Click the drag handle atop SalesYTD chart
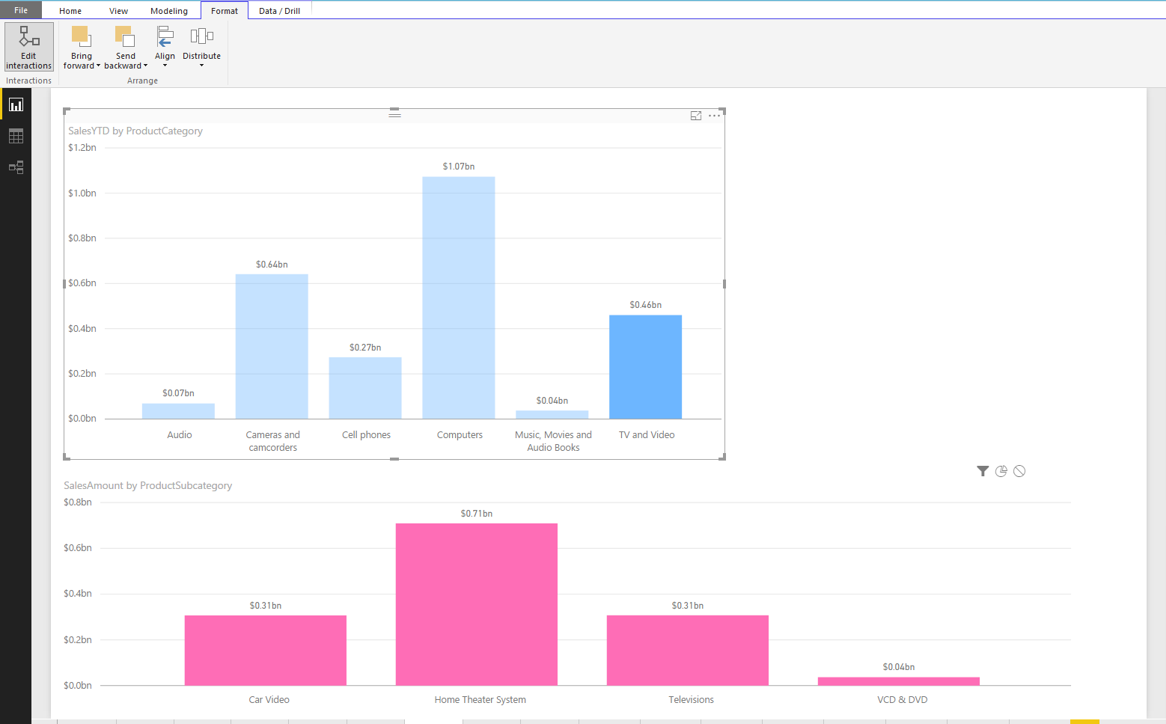 (395, 114)
